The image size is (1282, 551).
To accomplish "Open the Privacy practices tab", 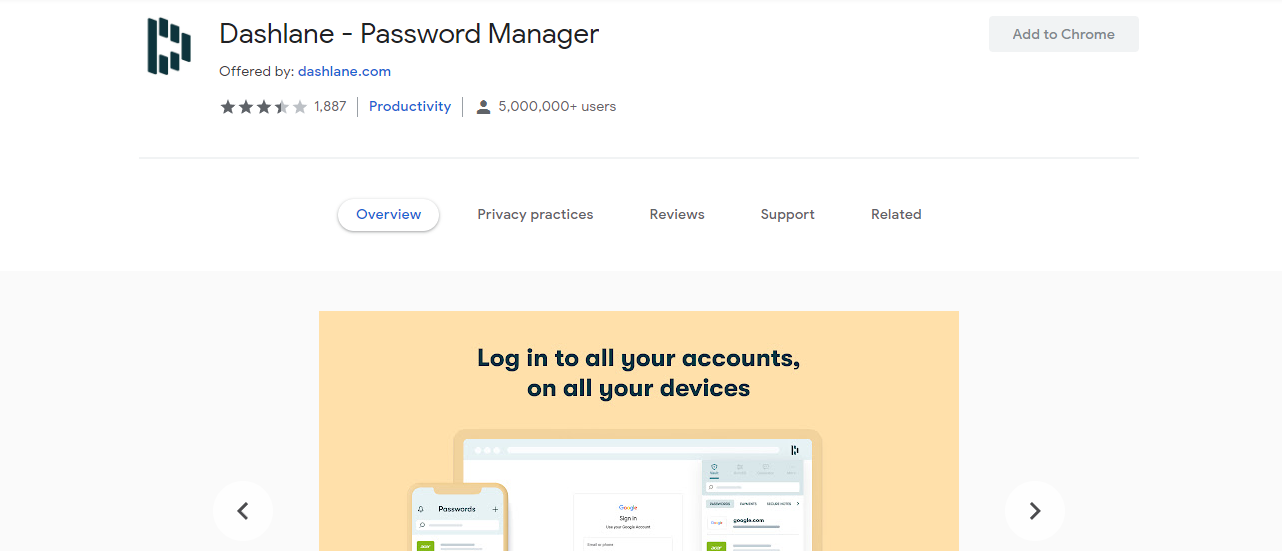I will (x=535, y=214).
